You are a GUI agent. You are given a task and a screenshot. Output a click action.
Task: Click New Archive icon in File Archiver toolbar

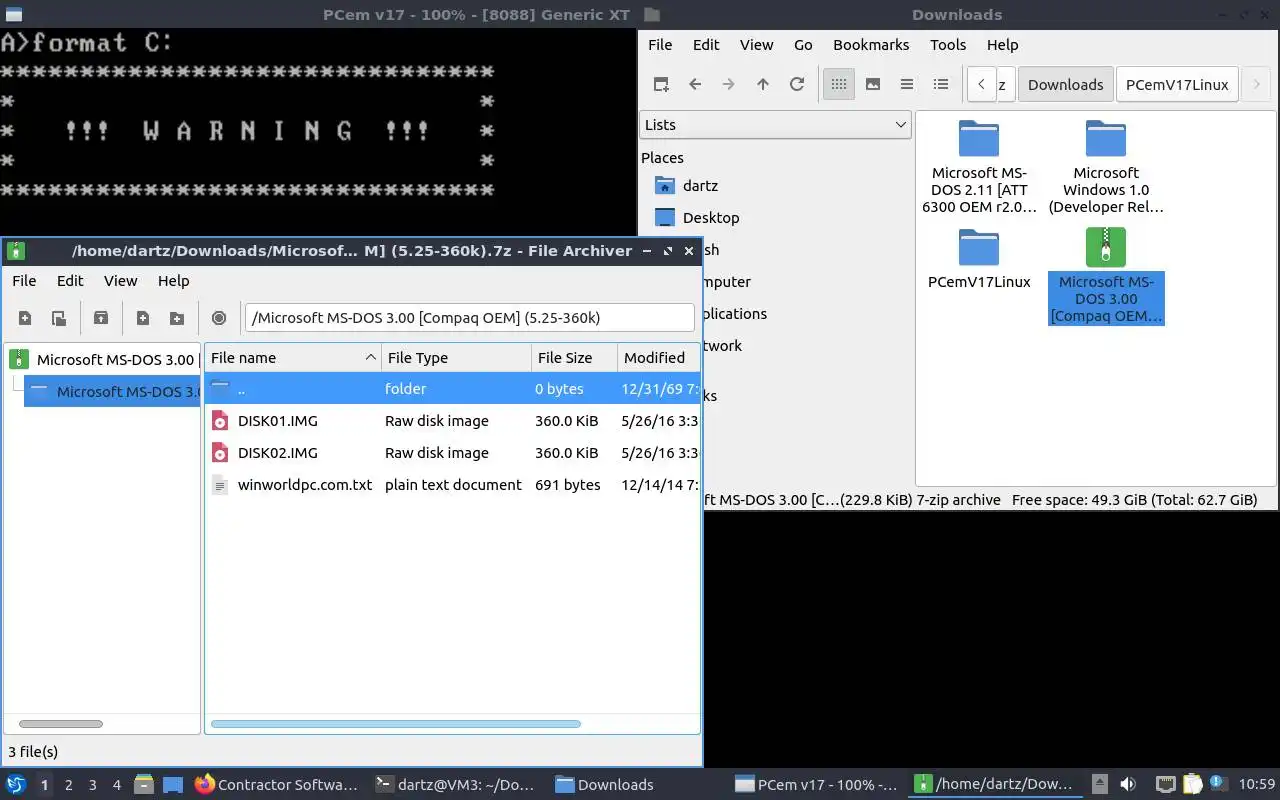pyautogui.click(x=25, y=318)
